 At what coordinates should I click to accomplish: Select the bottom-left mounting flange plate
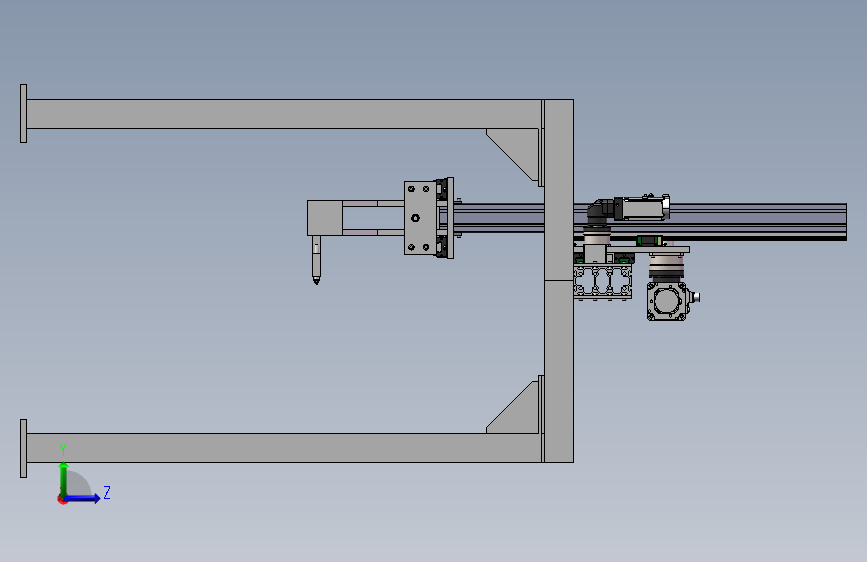tap(23, 448)
